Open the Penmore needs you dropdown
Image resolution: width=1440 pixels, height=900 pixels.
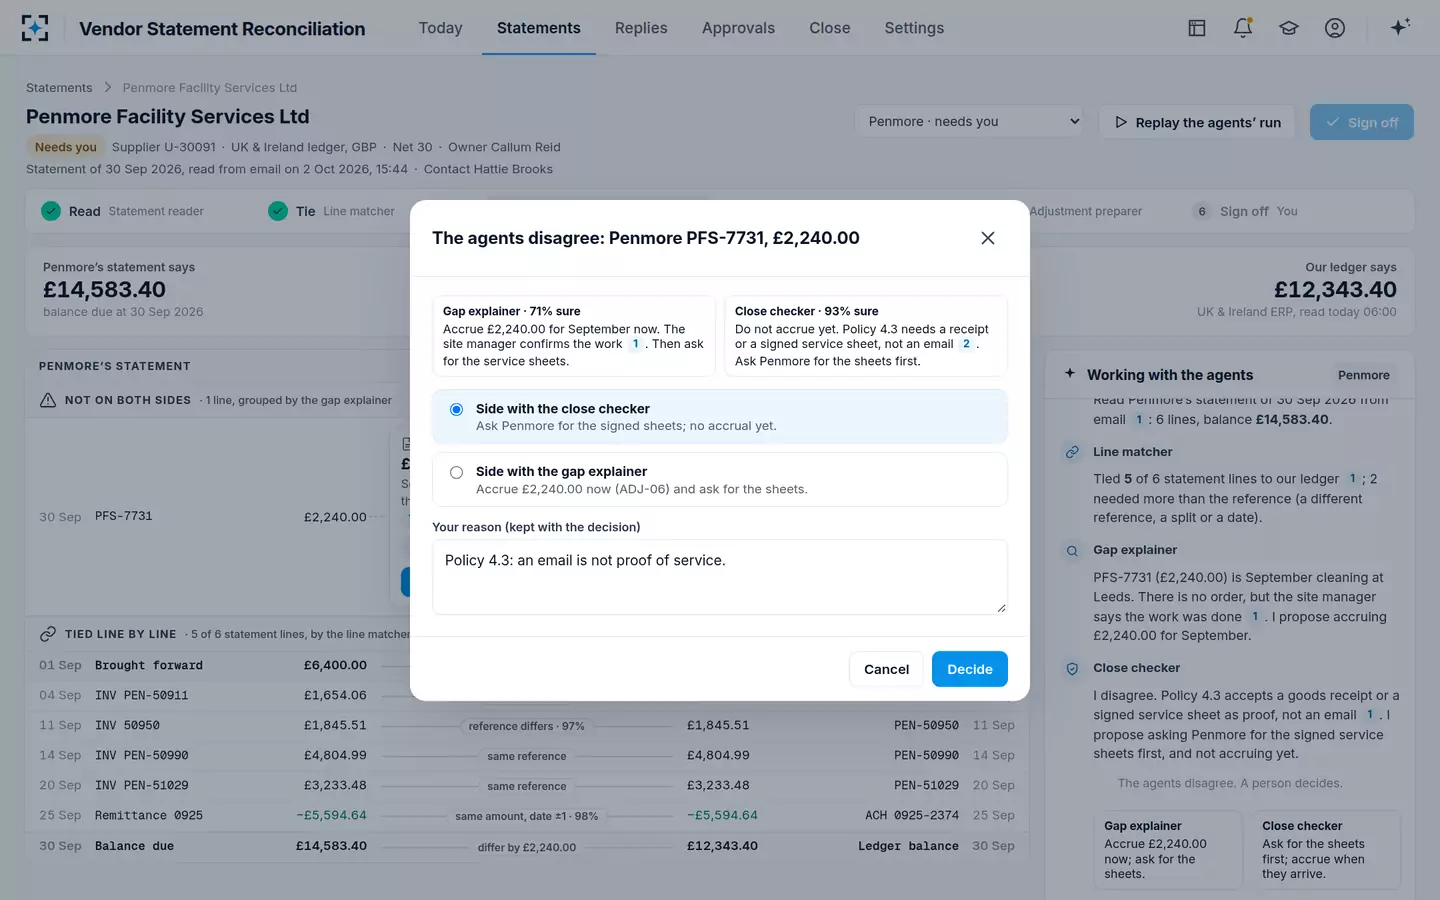click(x=970, y=122)
